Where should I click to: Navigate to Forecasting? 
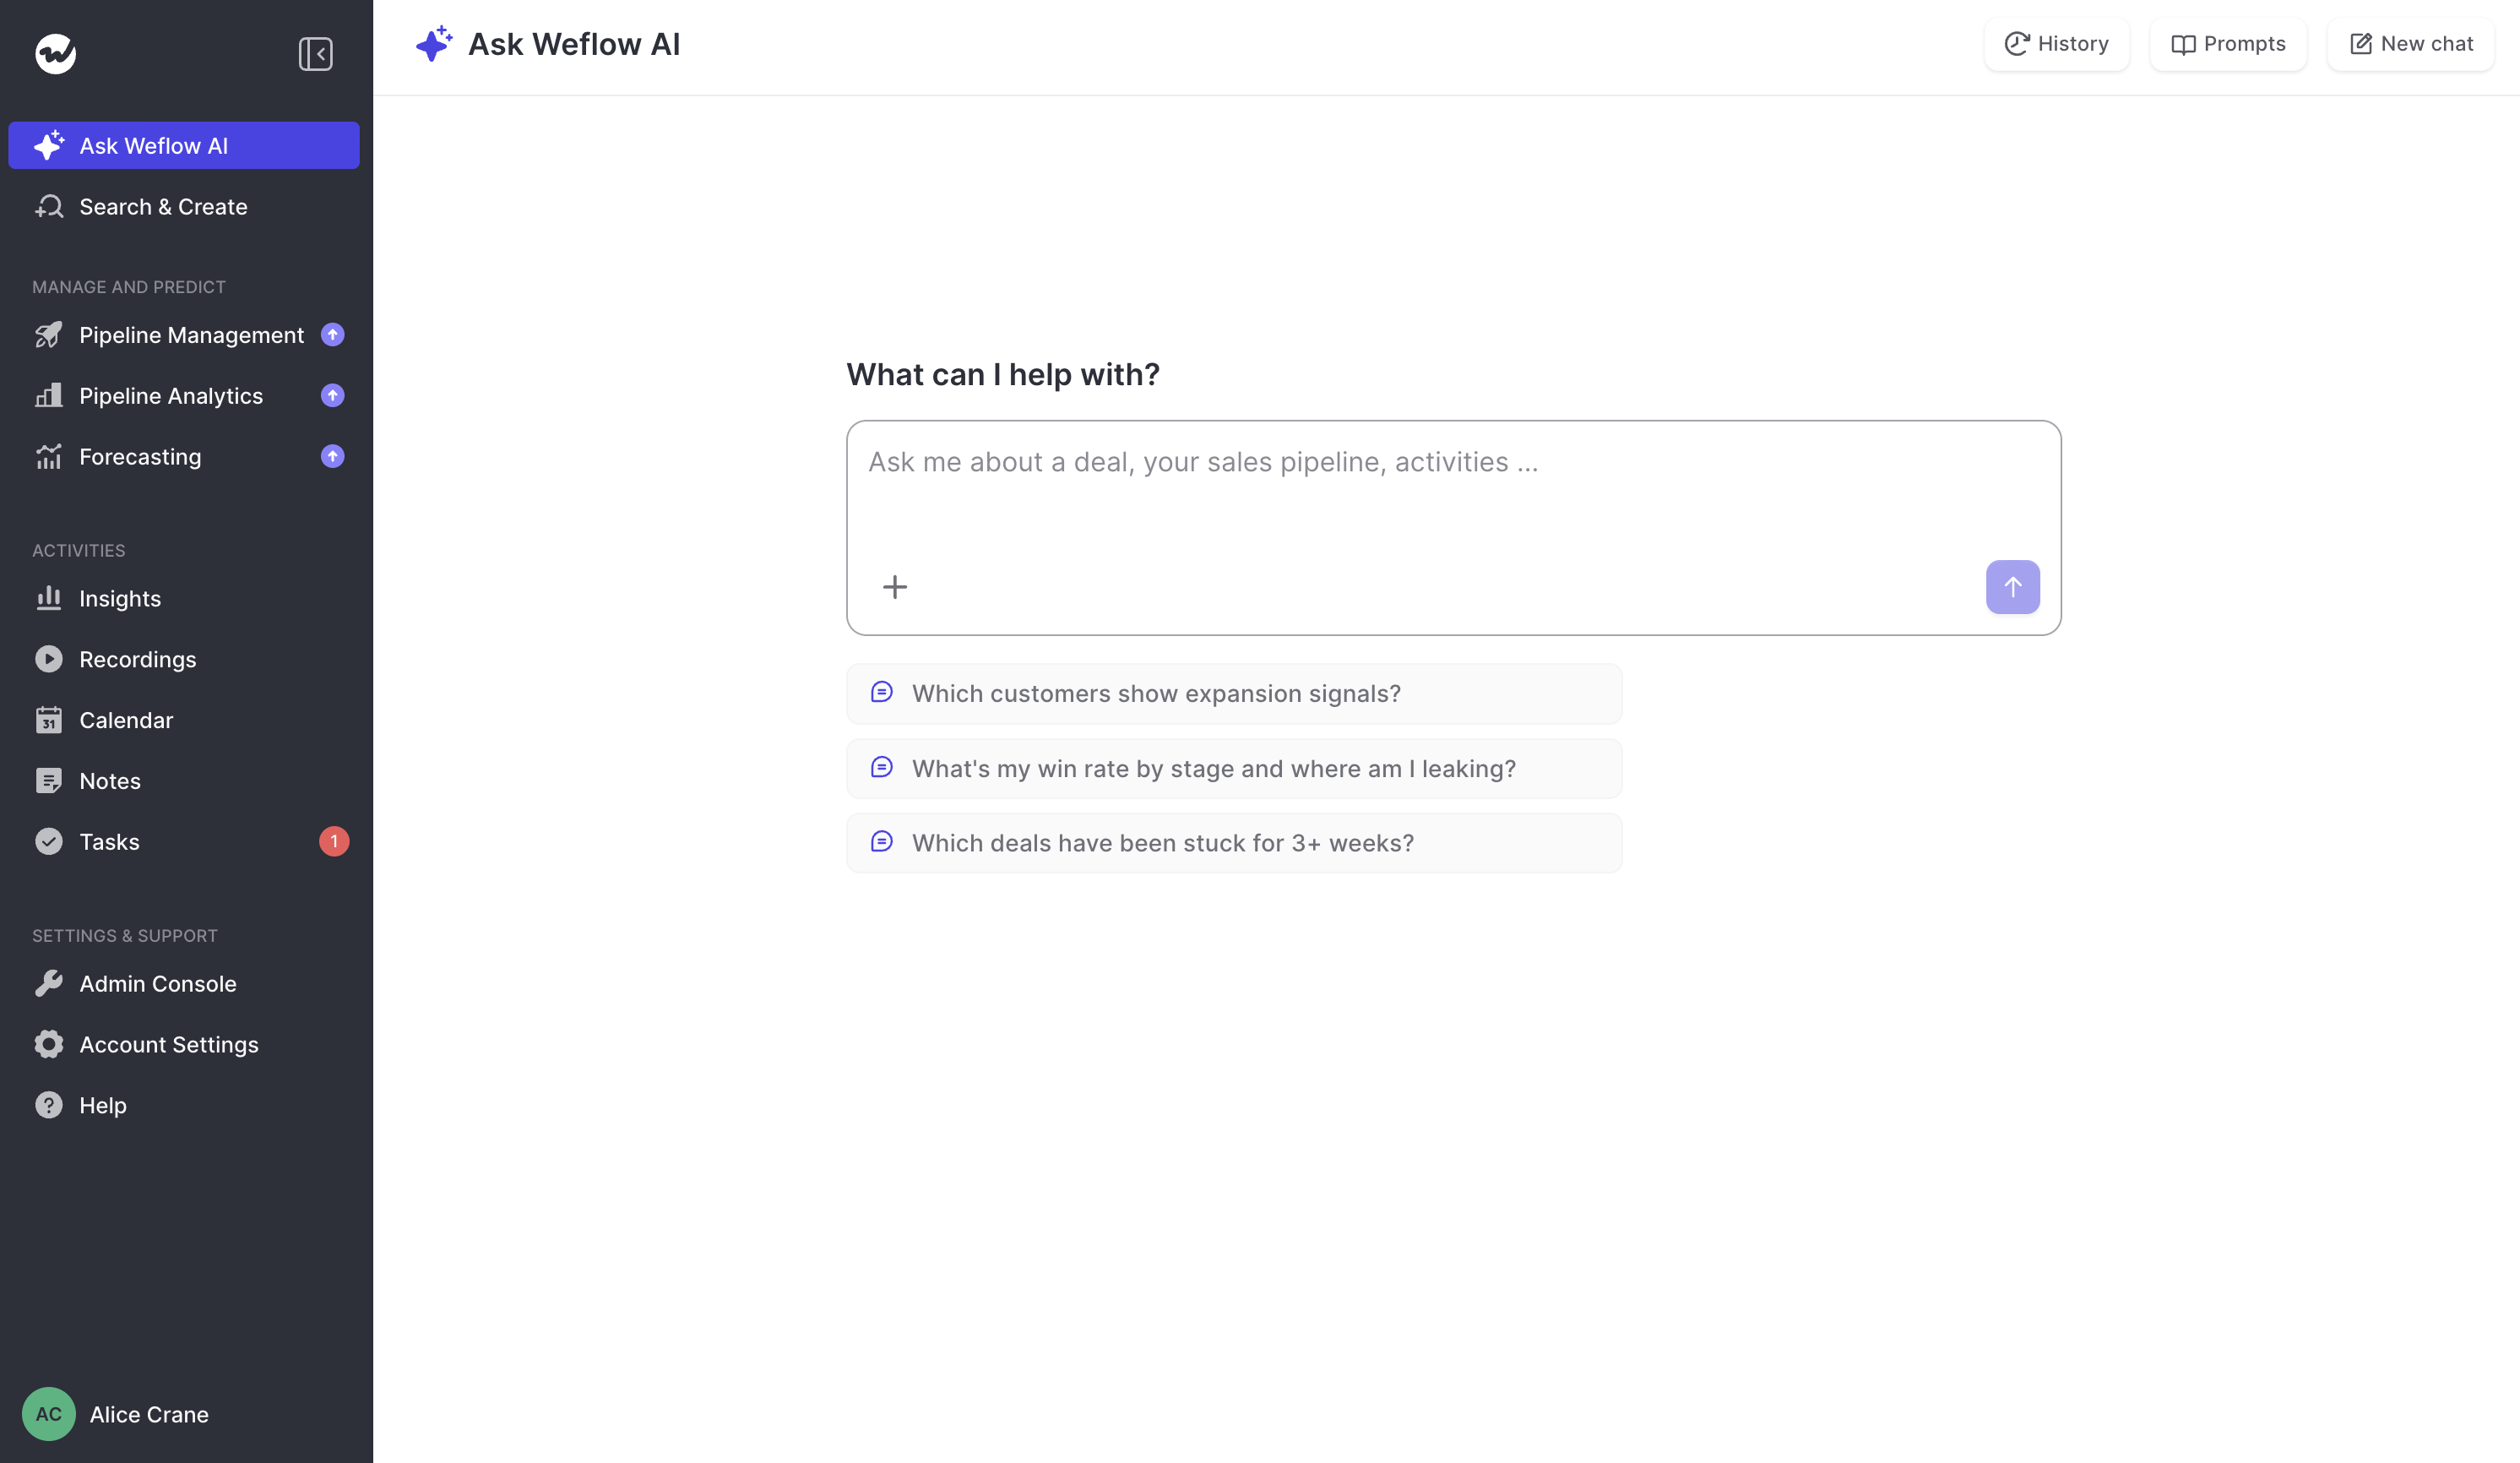point(184,457)
